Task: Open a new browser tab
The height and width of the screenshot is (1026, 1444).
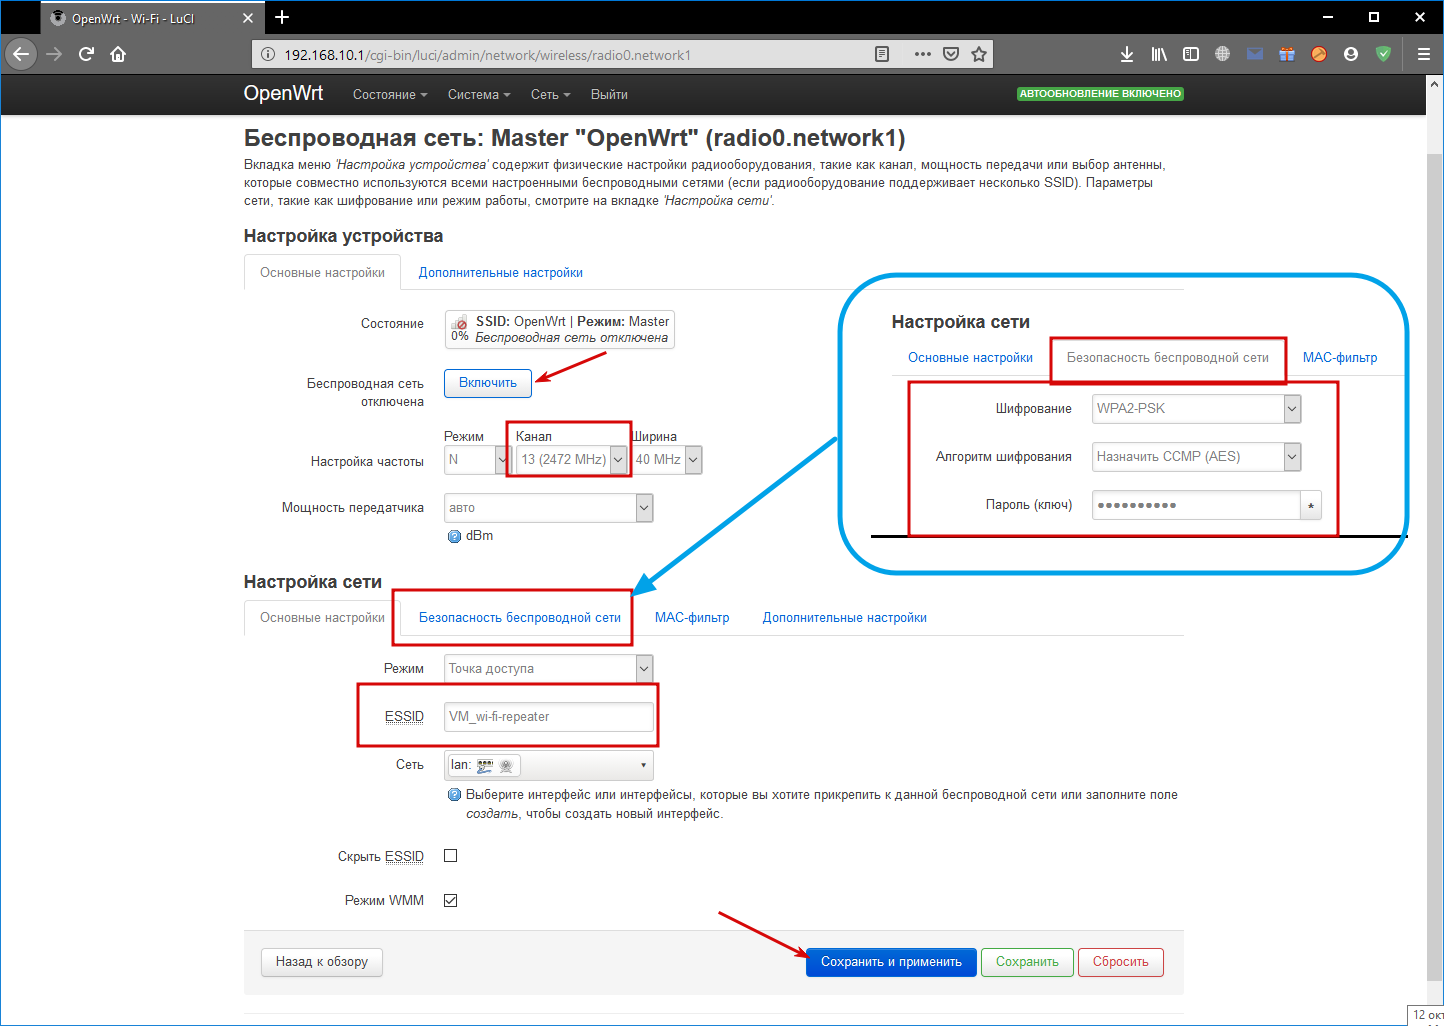Action: [x=282, y=17]
